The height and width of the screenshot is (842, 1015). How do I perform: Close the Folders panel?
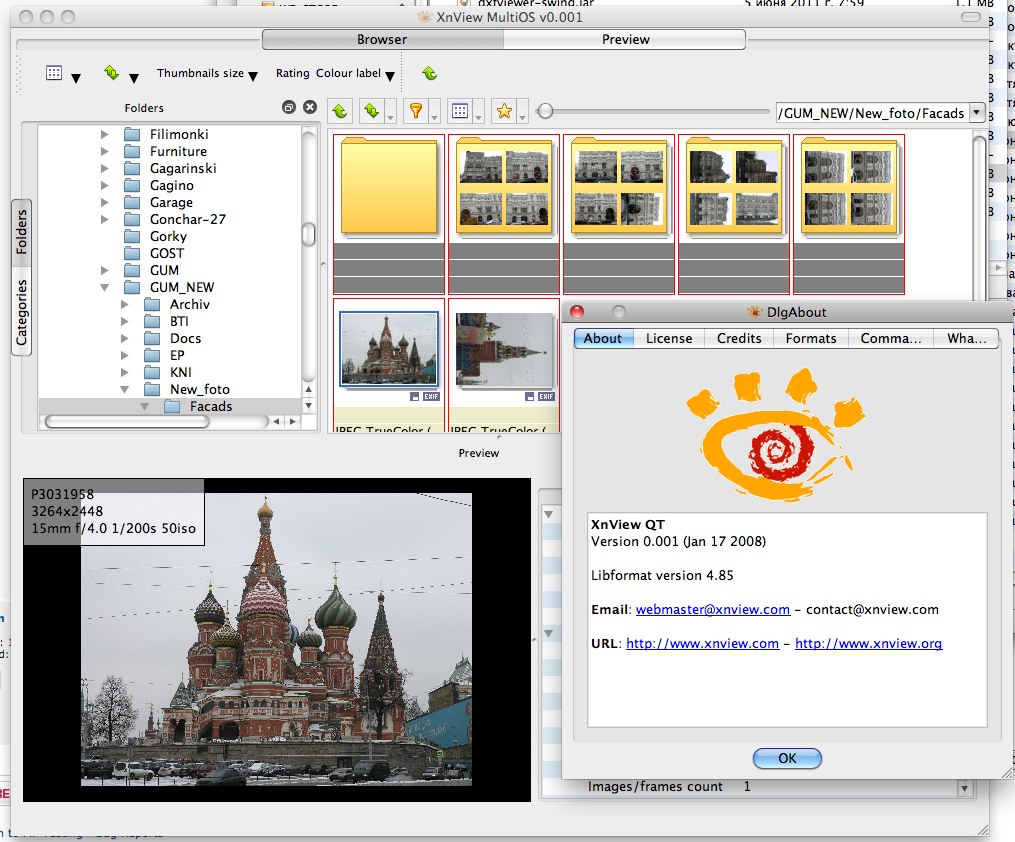point(310,107)
